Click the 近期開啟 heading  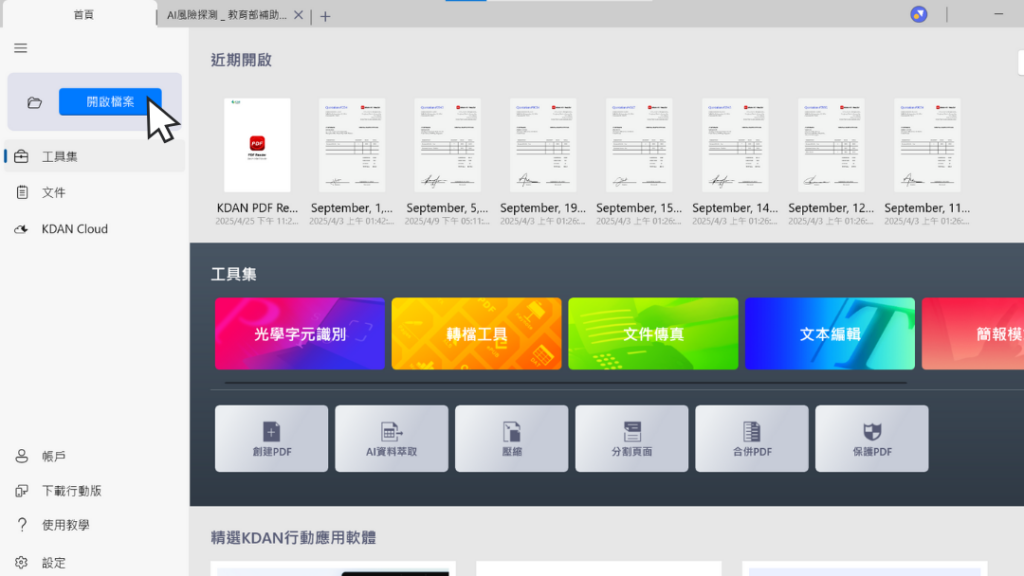point(241,60)
